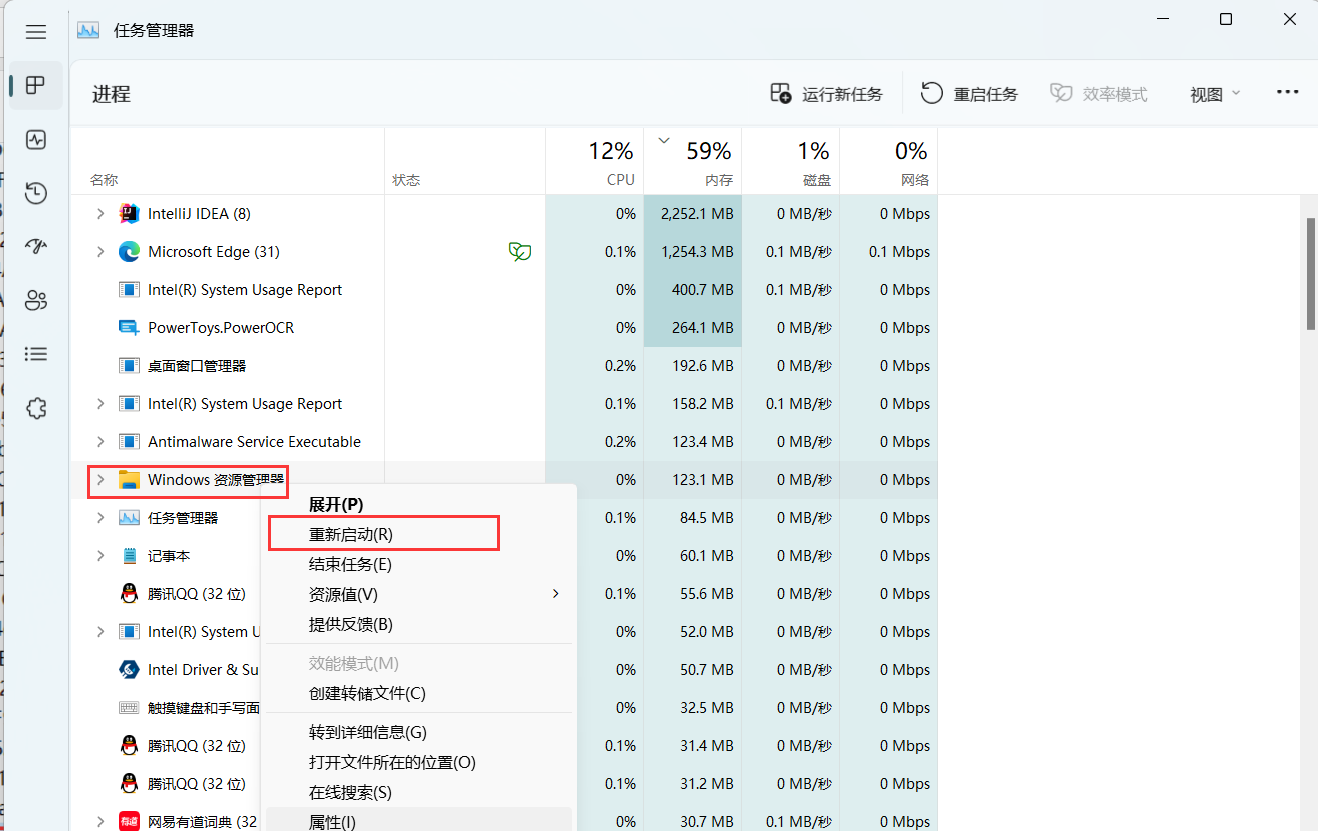Open App history from the sidebar

point(36,193)
